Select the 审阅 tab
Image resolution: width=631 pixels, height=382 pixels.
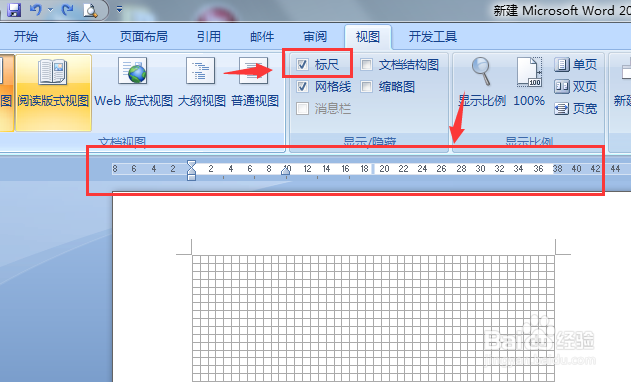click(x=315, y=37)
